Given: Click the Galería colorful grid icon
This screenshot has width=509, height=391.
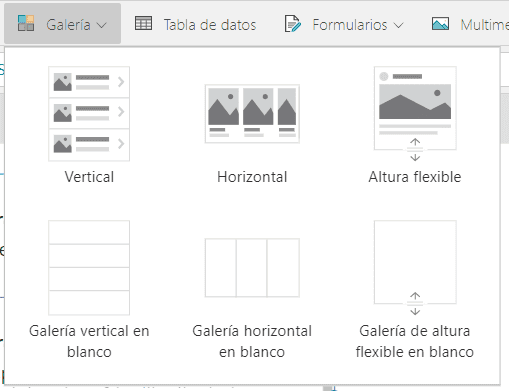Looking at the screenshot, I should pyautogui.click(x=26, y=23).
